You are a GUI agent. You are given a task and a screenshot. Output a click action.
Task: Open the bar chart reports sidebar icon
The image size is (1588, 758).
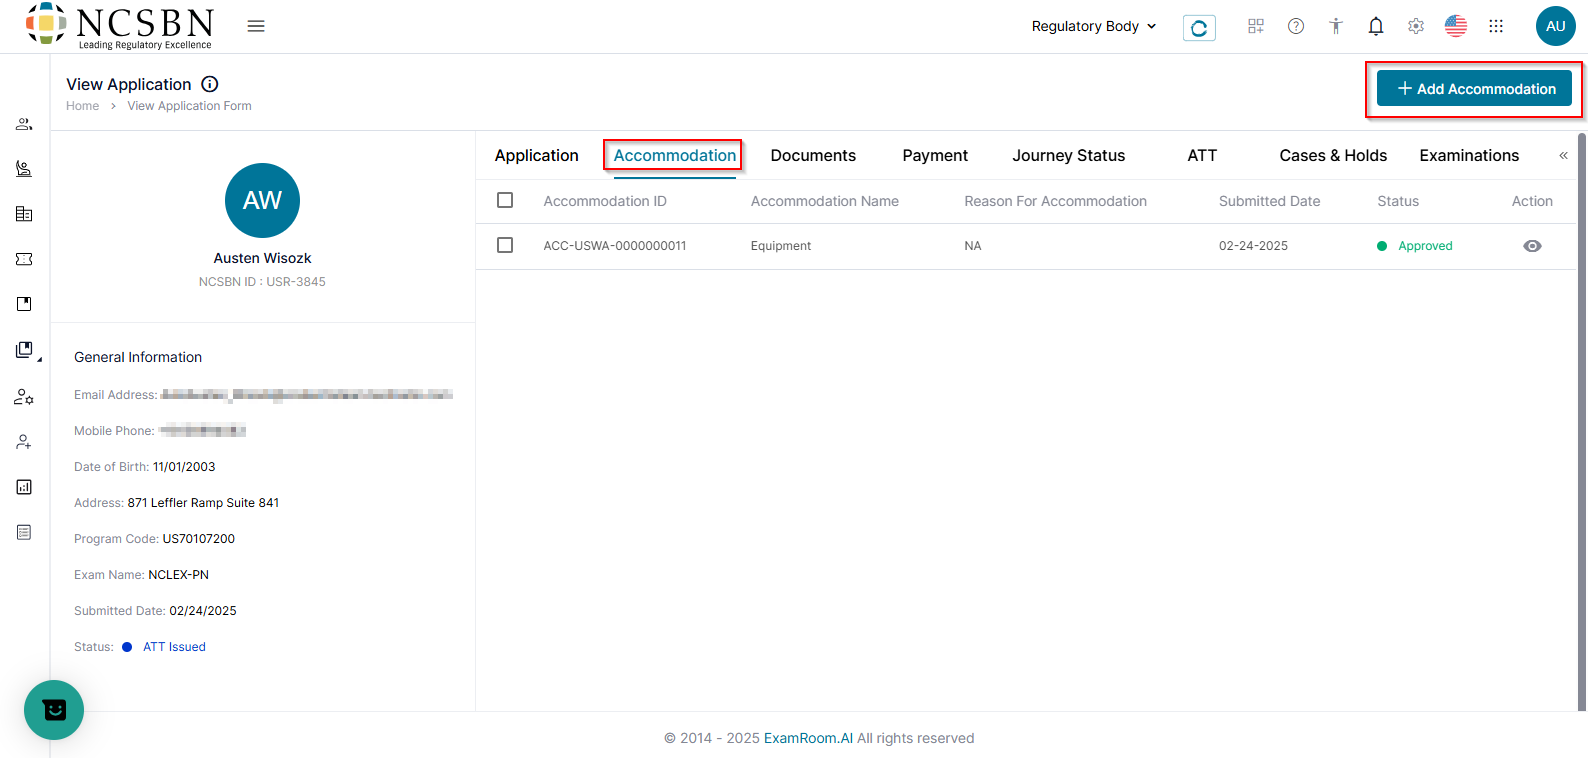tap(24, 487)
